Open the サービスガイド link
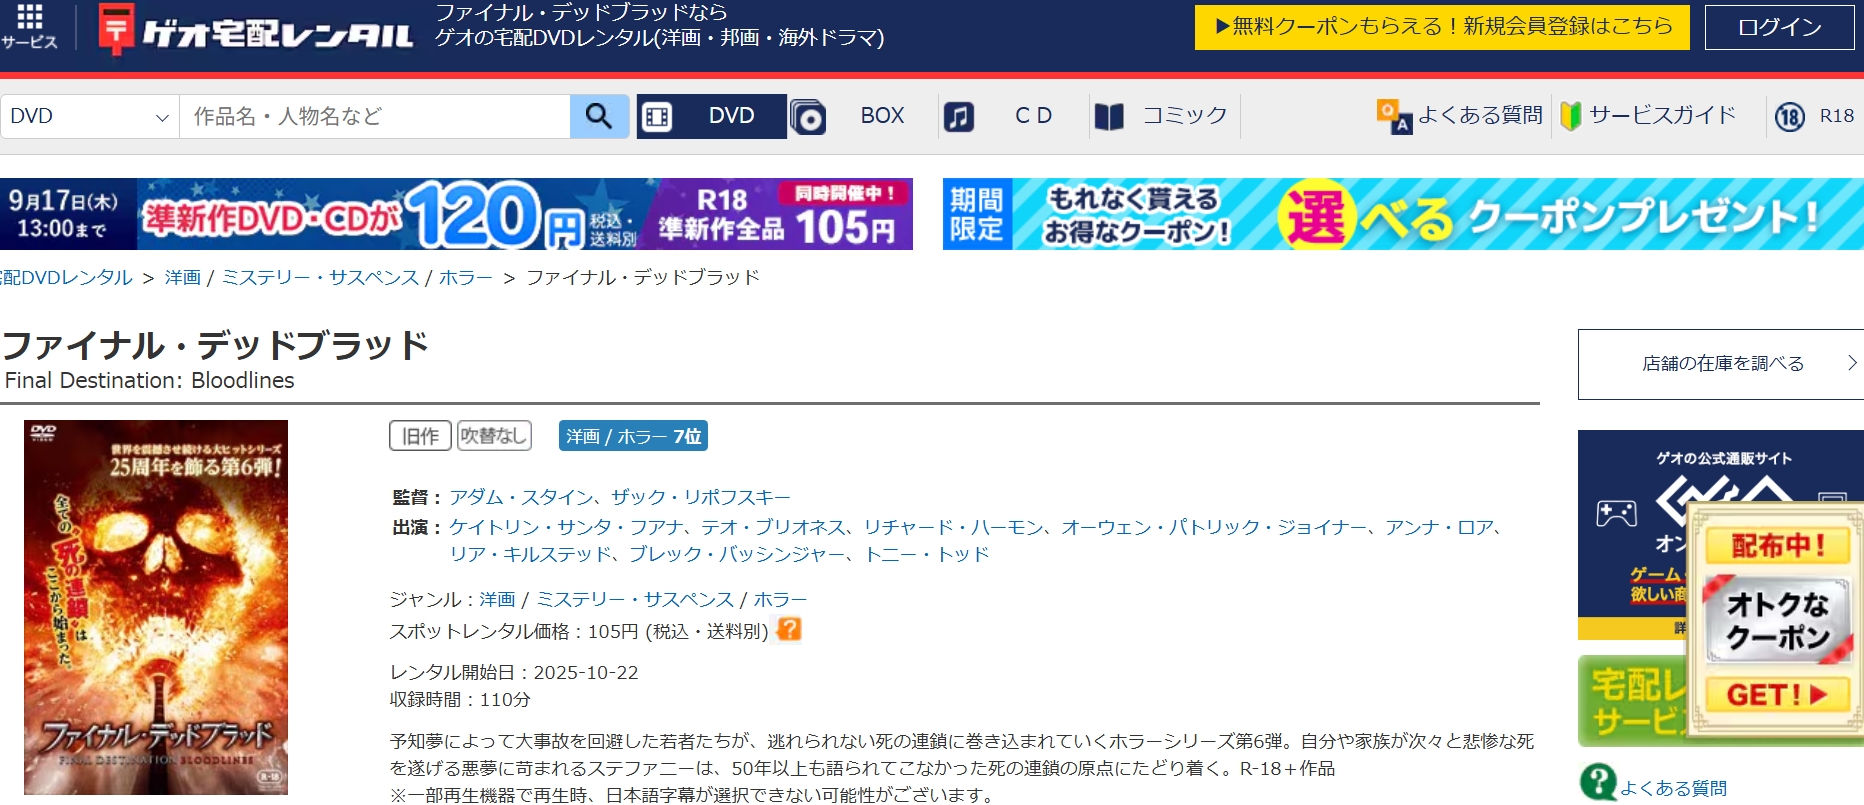This screenshot has height=805, width=1864. coord(1663,116)
